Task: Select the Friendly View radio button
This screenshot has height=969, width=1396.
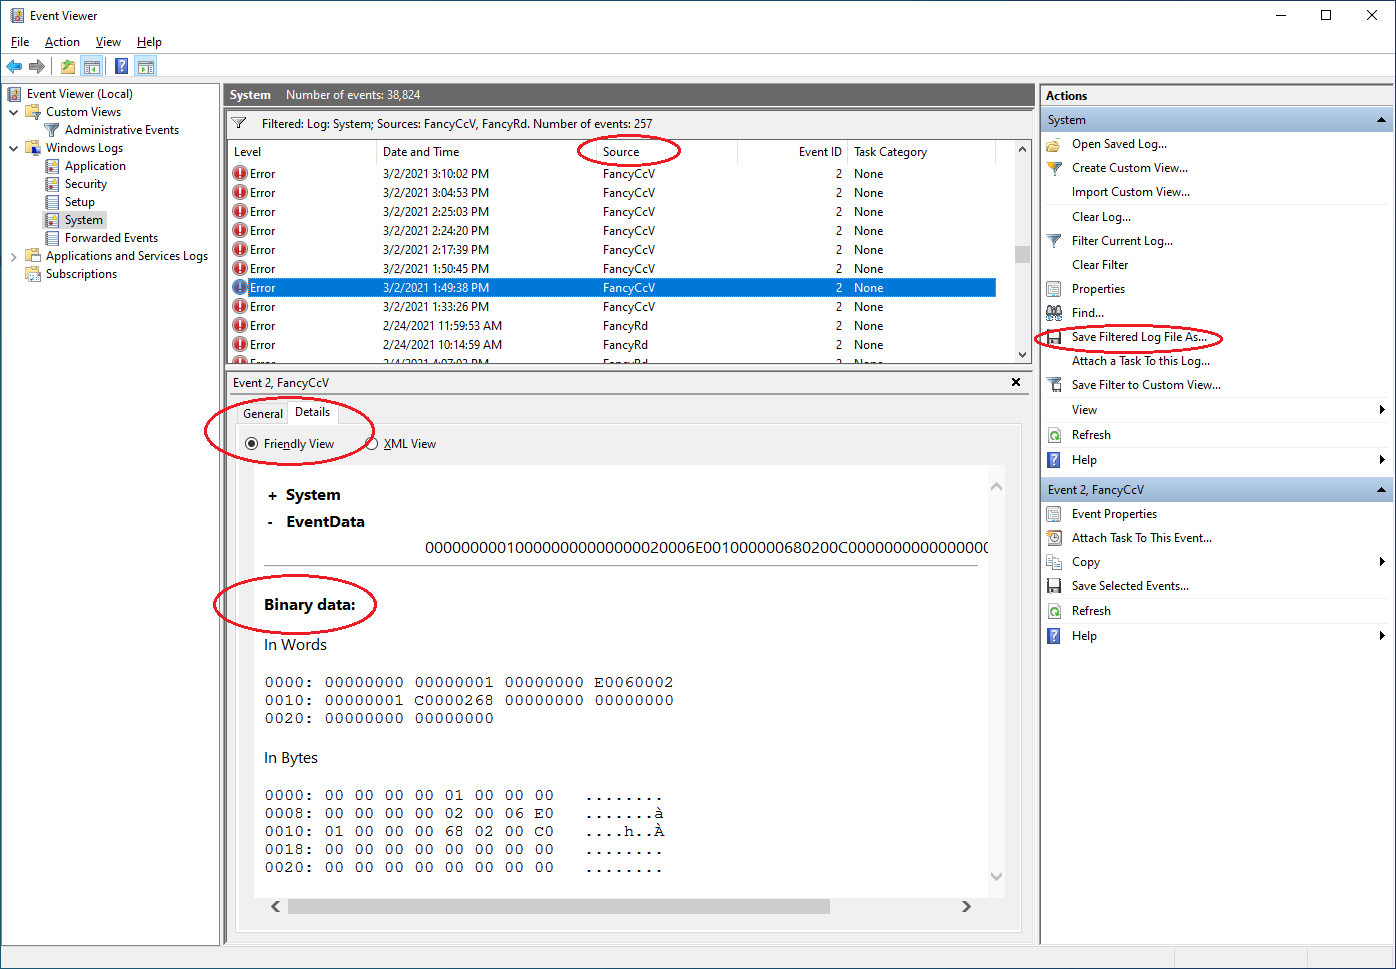Action: (x=251, y=444)
